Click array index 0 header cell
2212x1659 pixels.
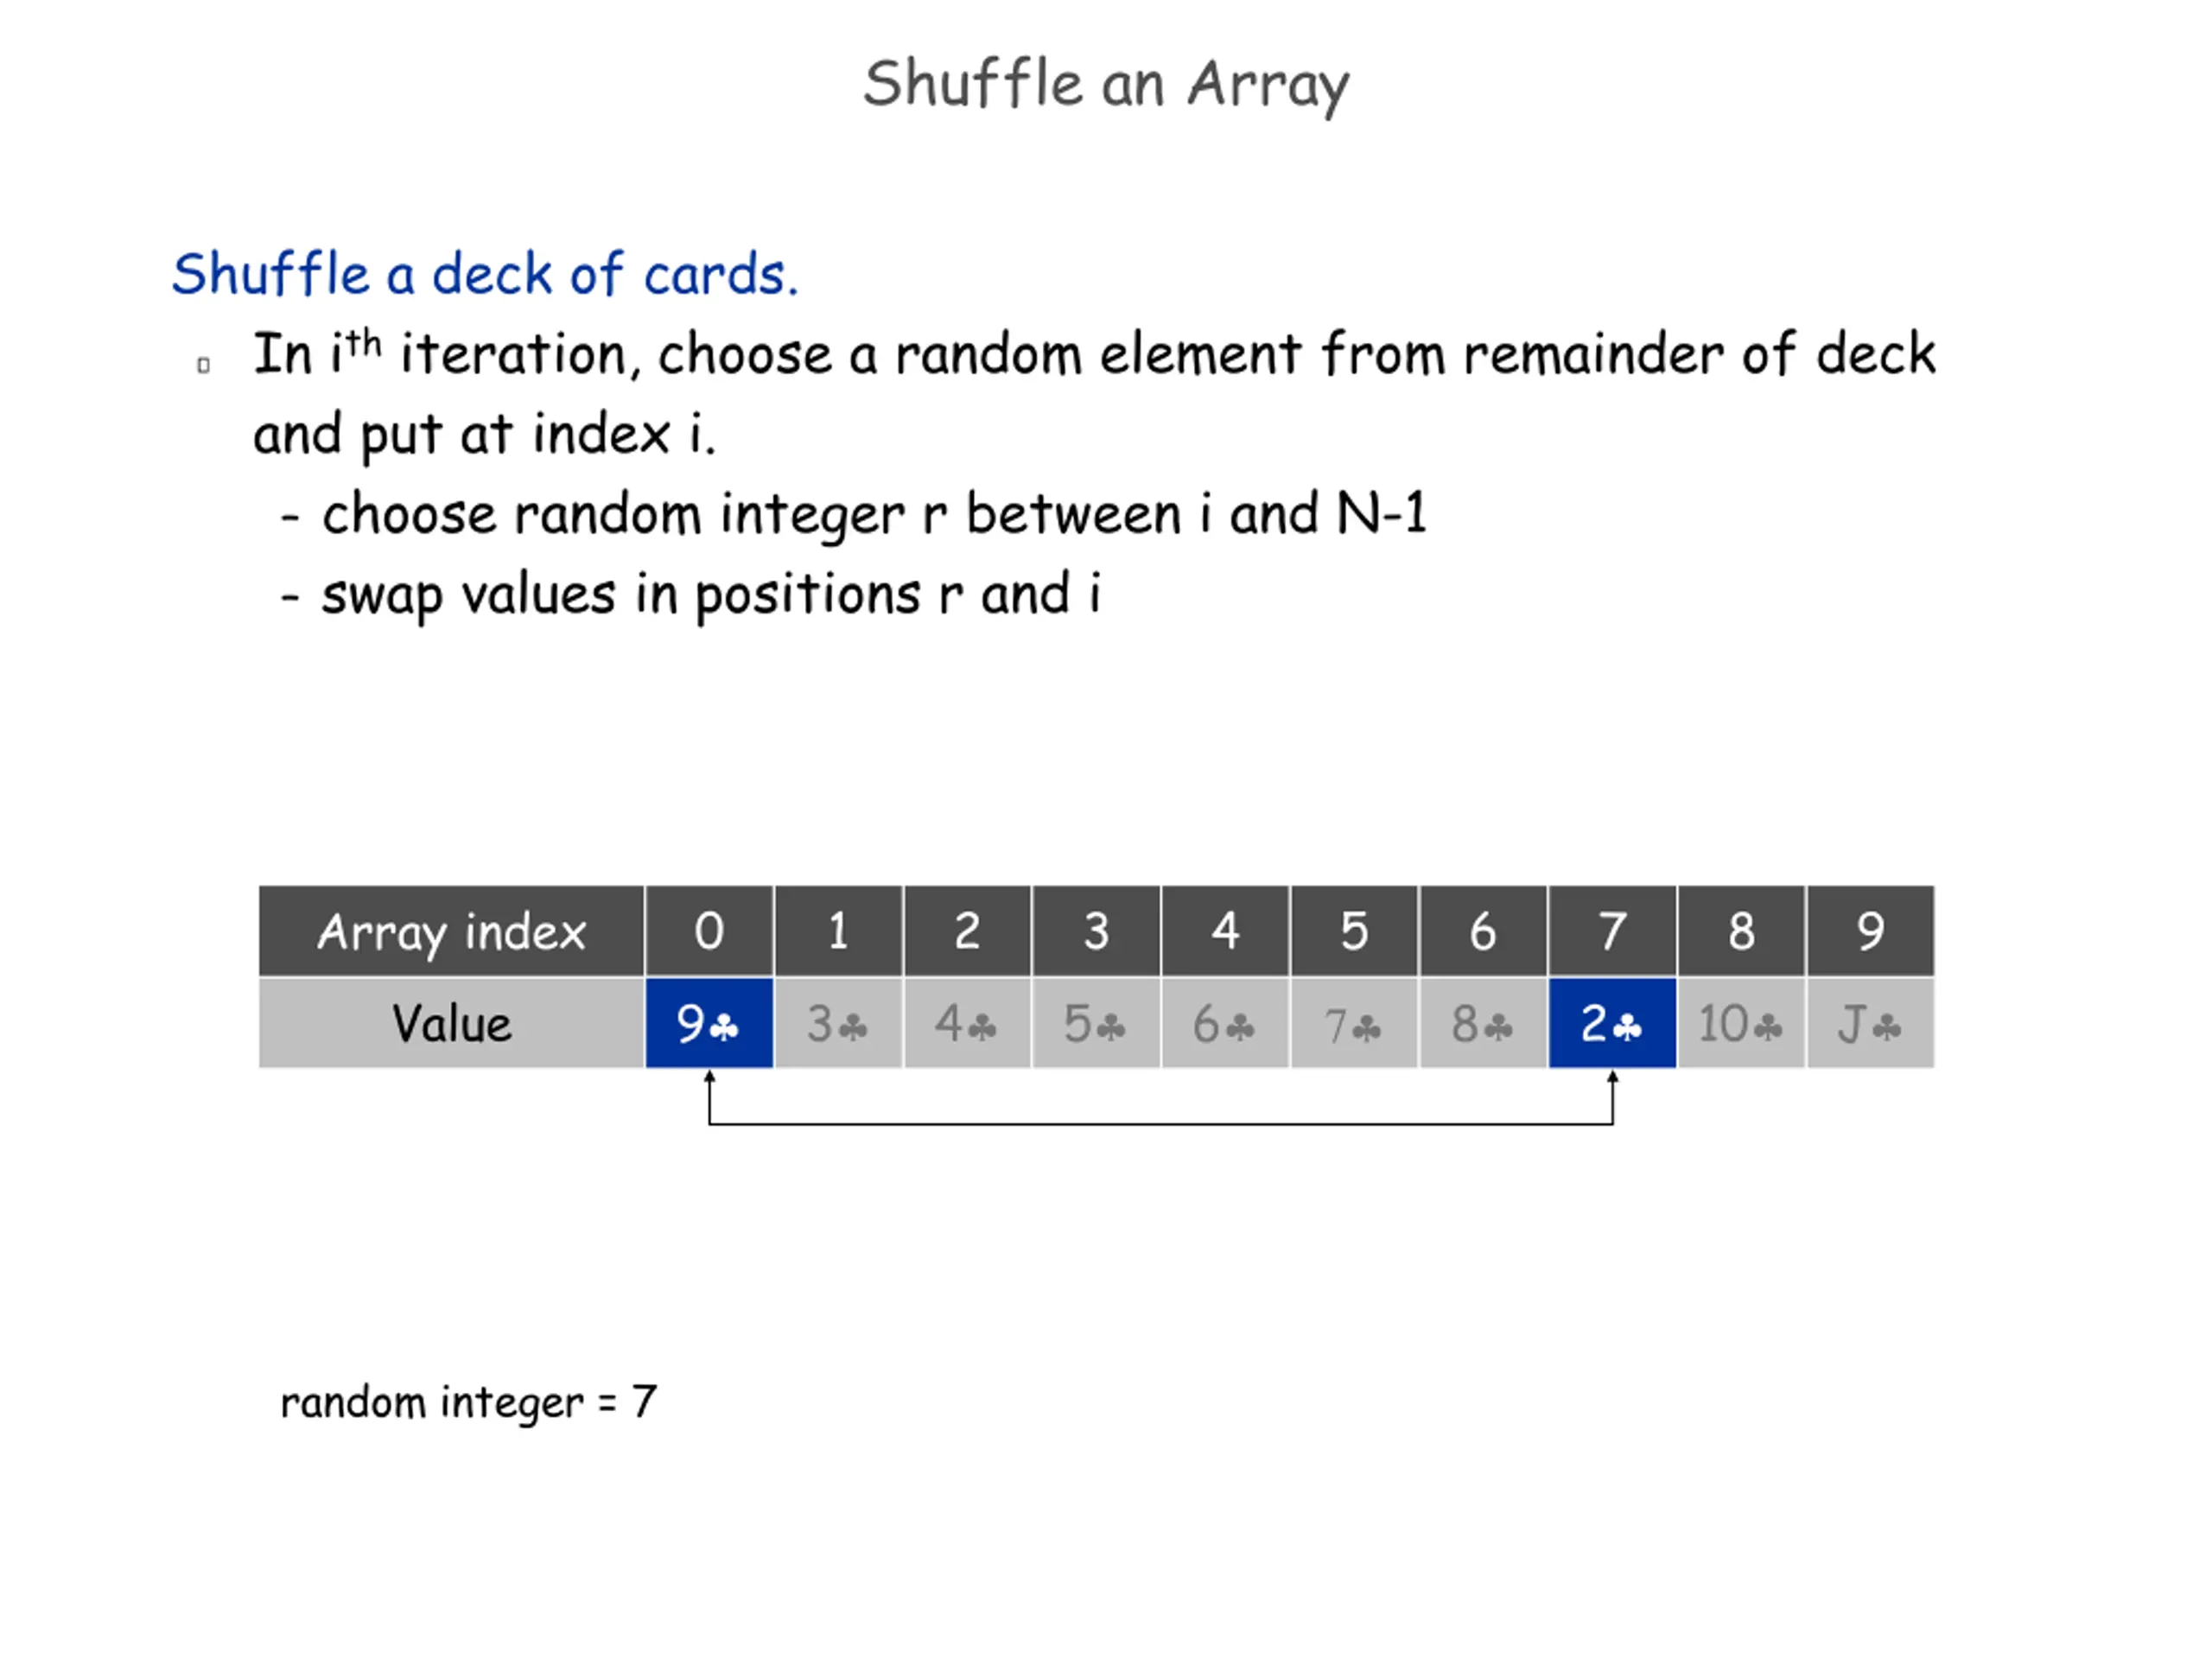(709, 931)
